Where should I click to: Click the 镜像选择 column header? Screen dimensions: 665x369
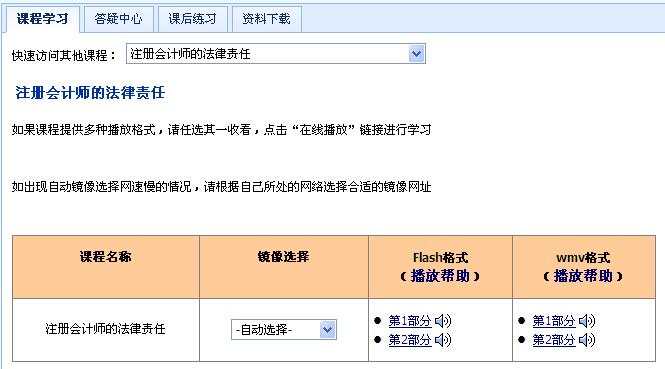click(x=283, y=257)
